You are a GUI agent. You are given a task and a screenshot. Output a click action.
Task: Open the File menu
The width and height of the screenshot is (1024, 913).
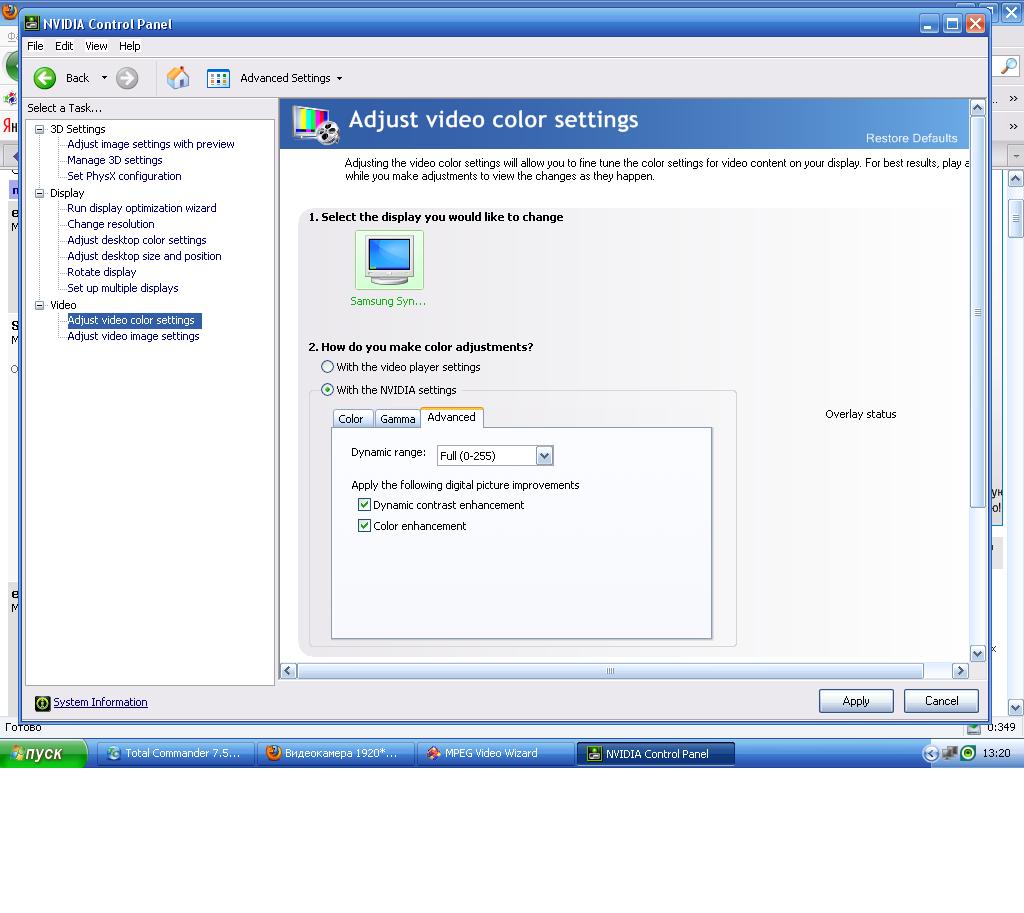(x=35, y=46)
